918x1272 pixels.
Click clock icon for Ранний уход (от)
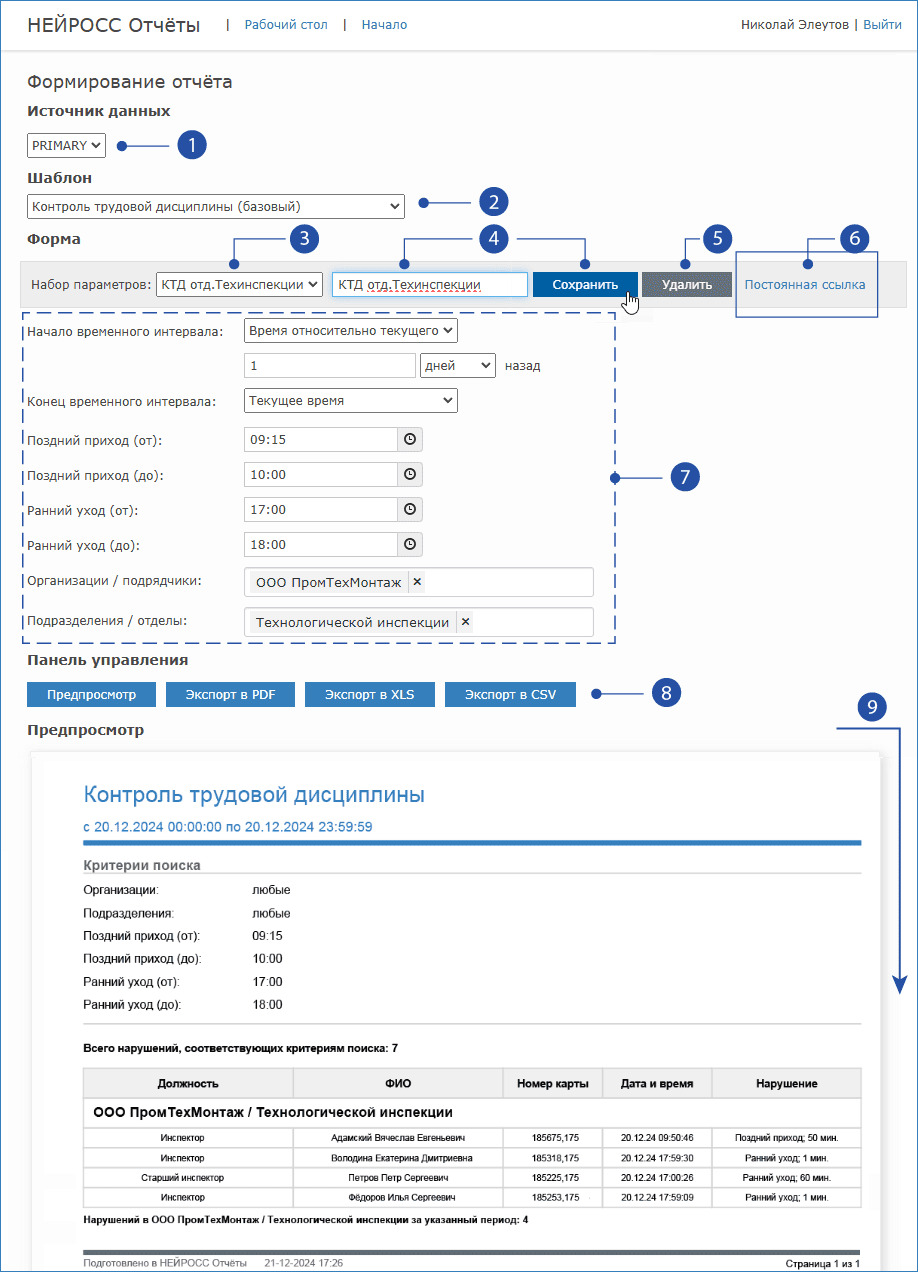[409, 510]
